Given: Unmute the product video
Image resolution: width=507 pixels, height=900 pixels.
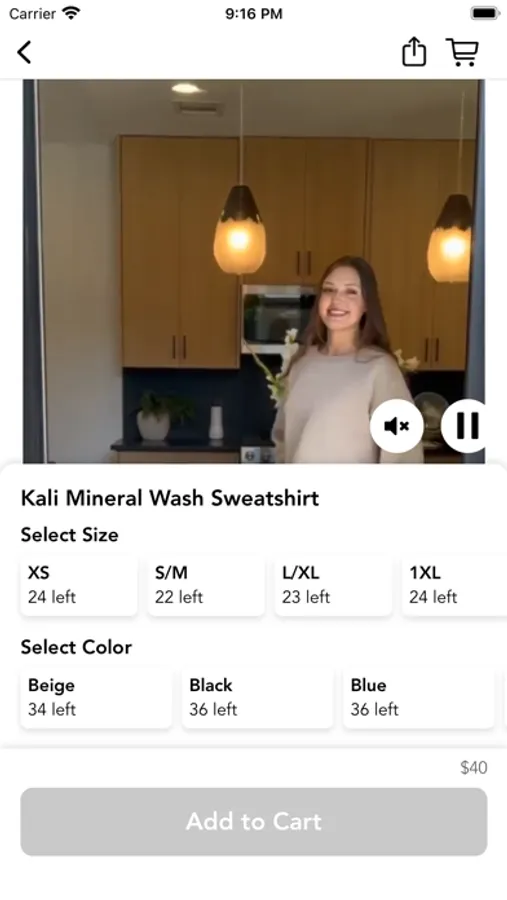Looking at the screenshot, I should coord(397,426).
